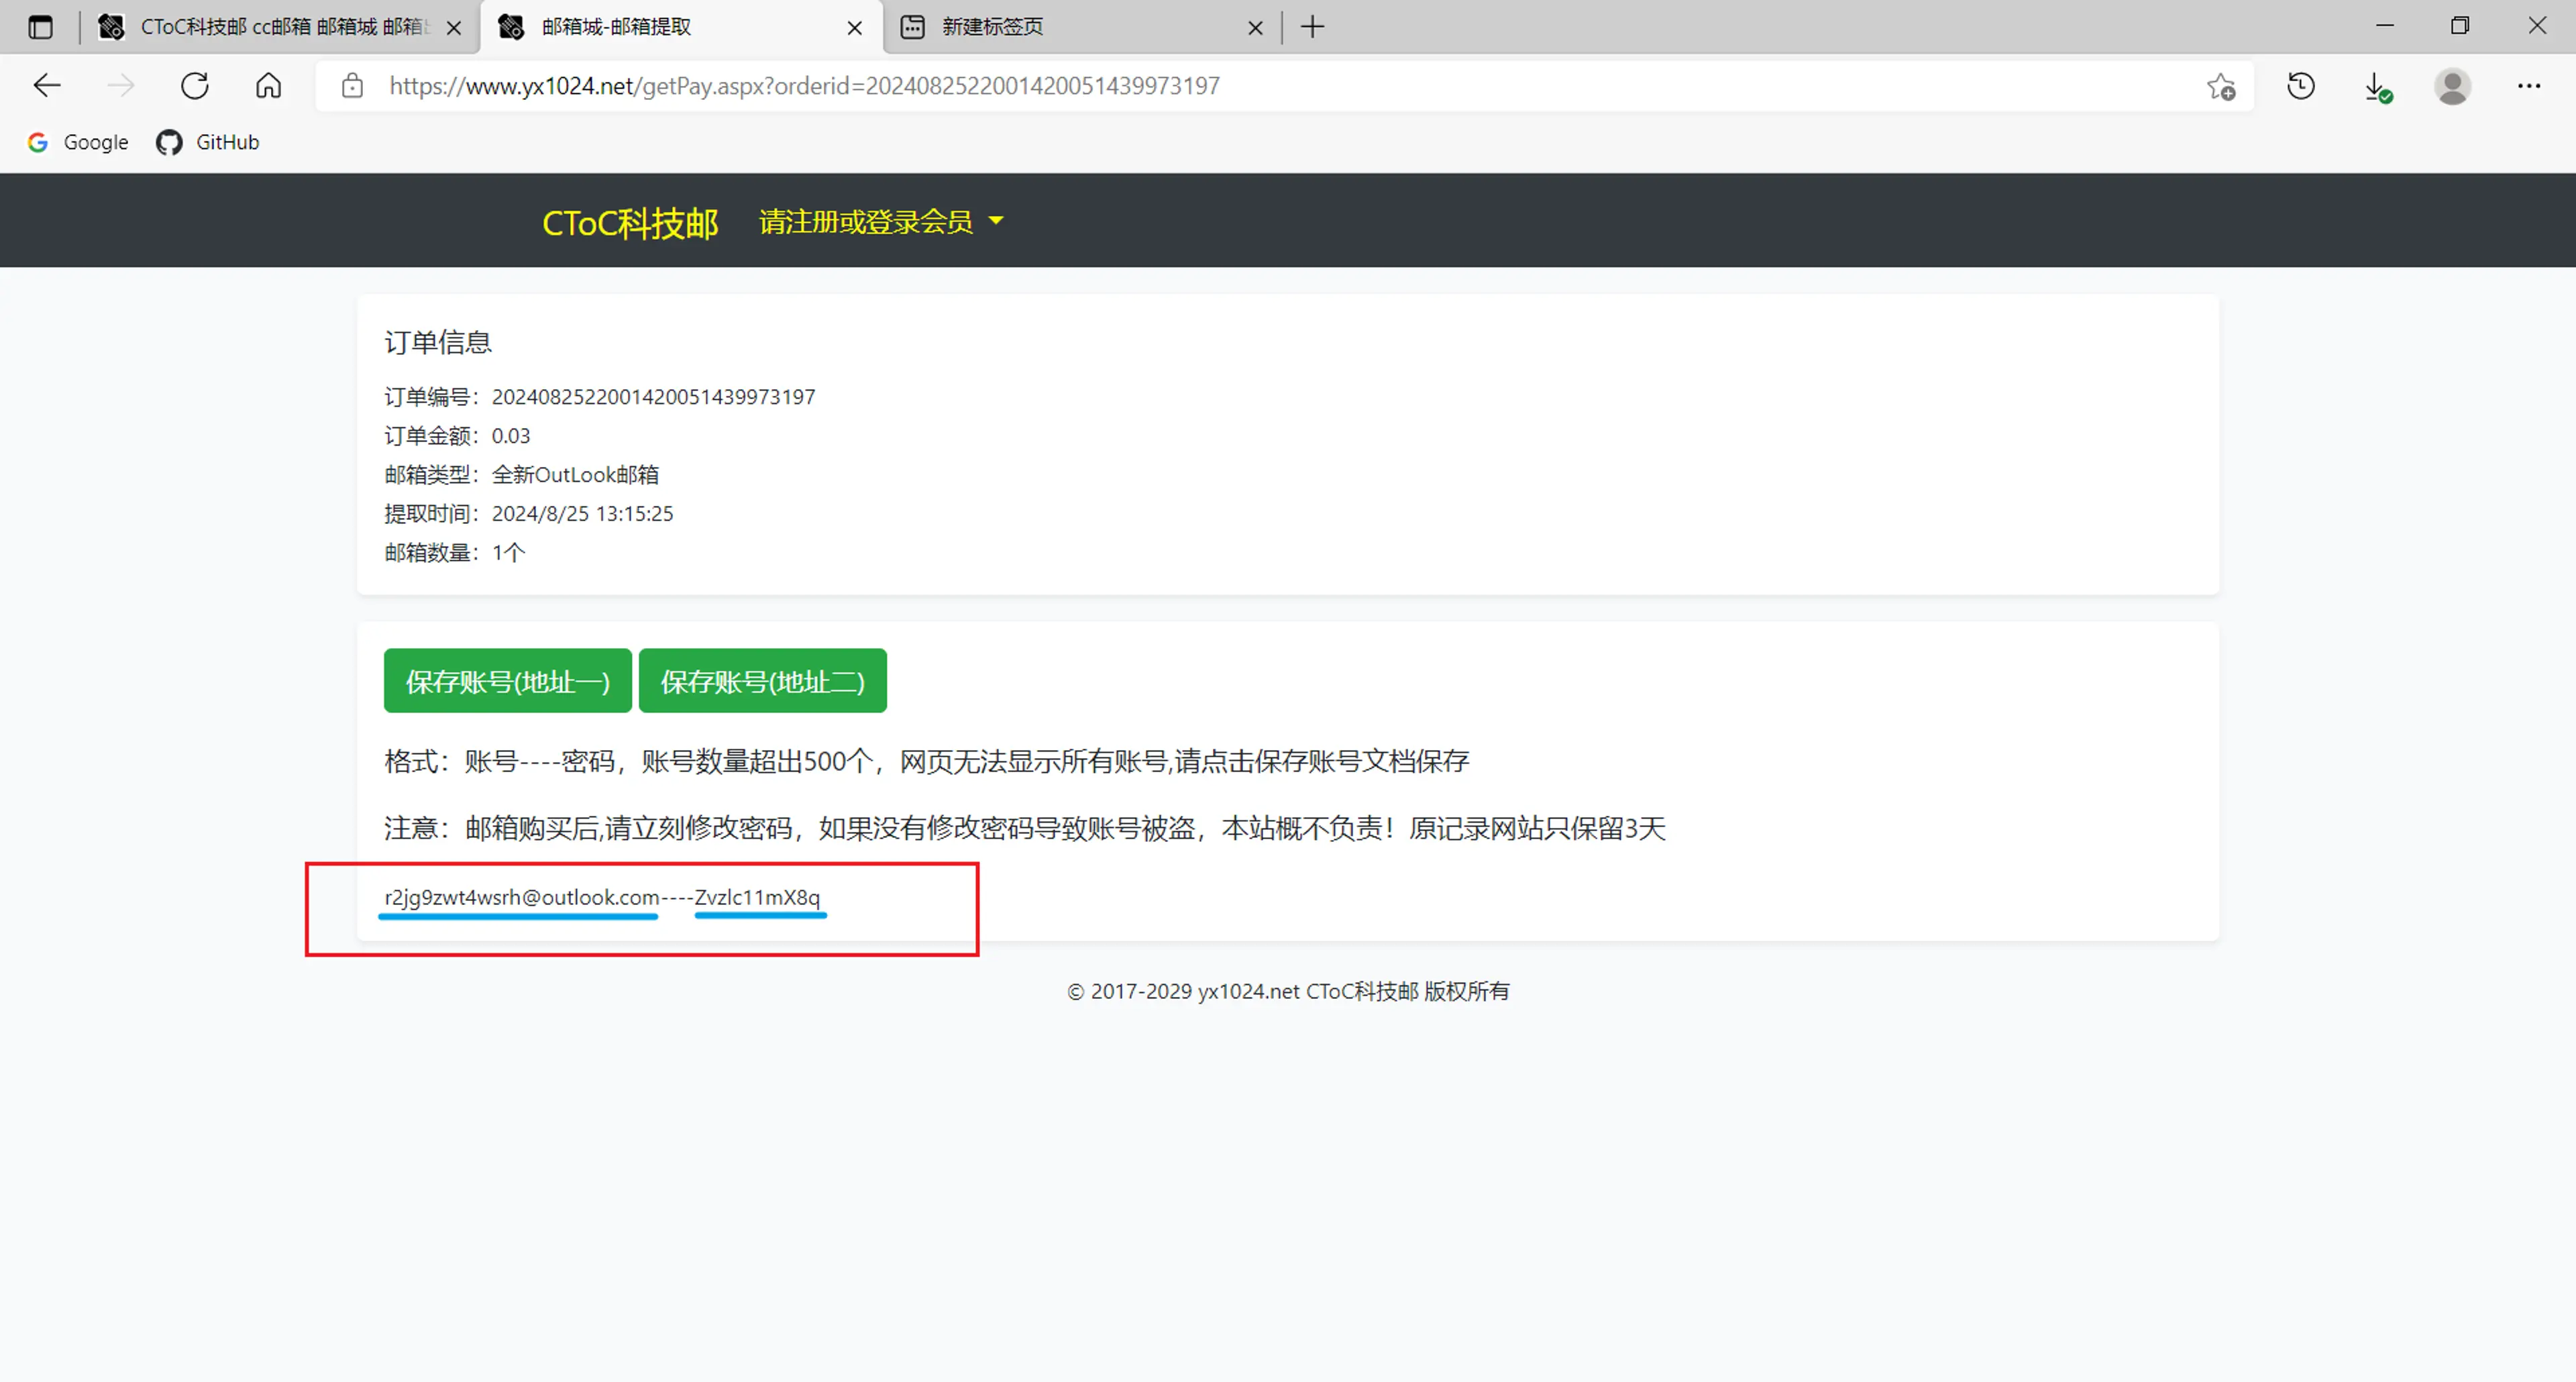Screen dimensions: 2576x1382
Task: Toggle vertical tabs with the tab actions icon
Action: click(40, 27)
